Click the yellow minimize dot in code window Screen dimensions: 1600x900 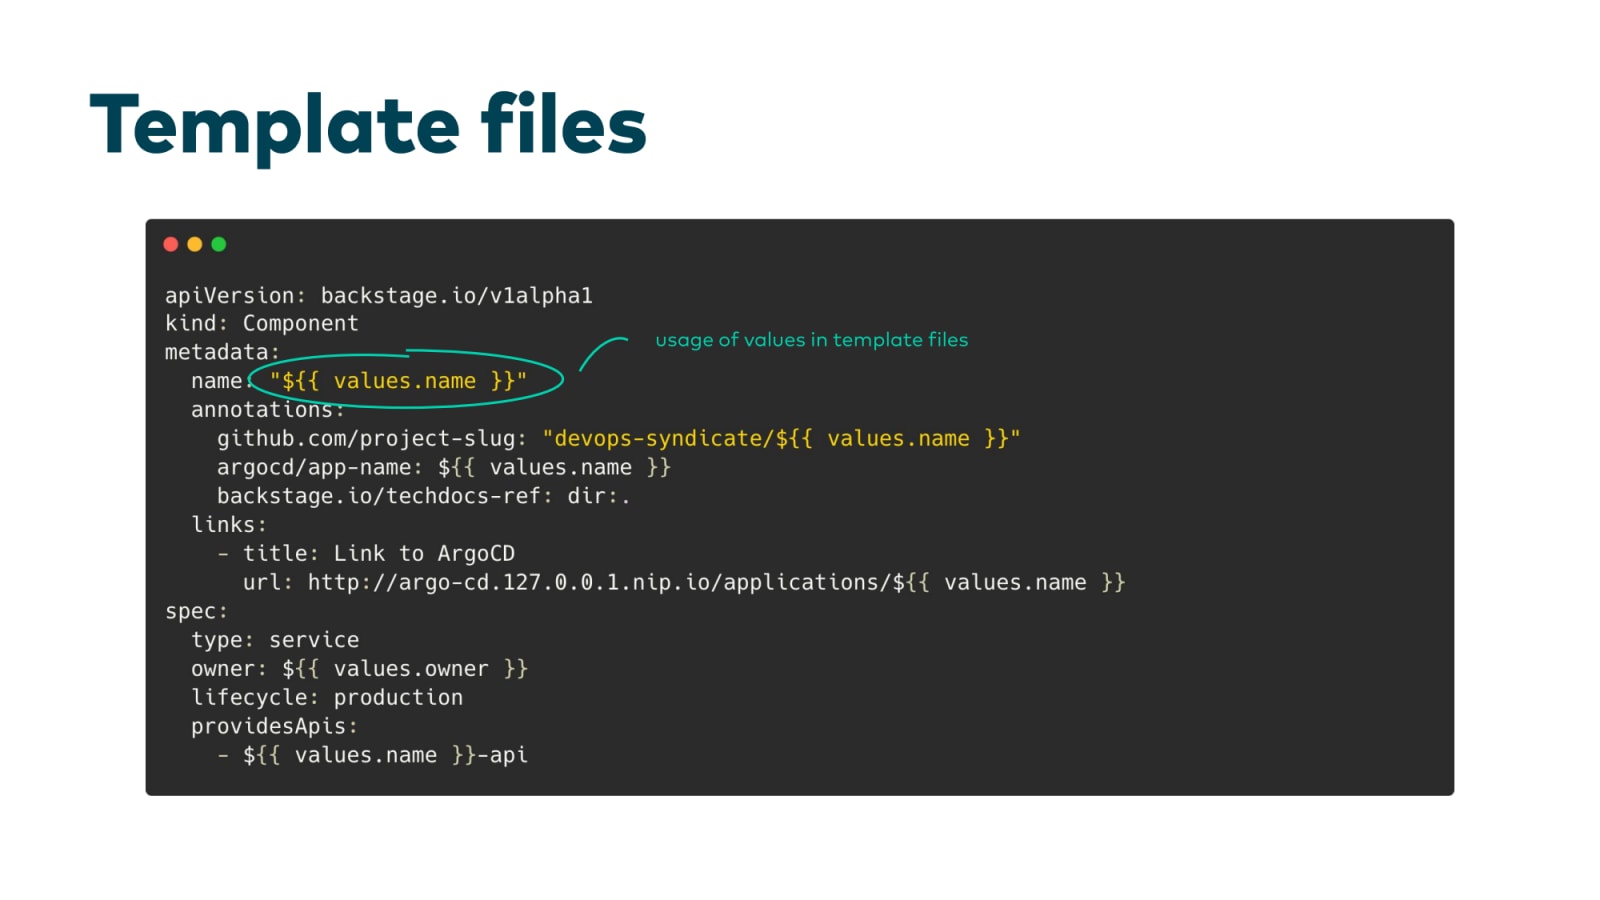[x=195, y=244]
